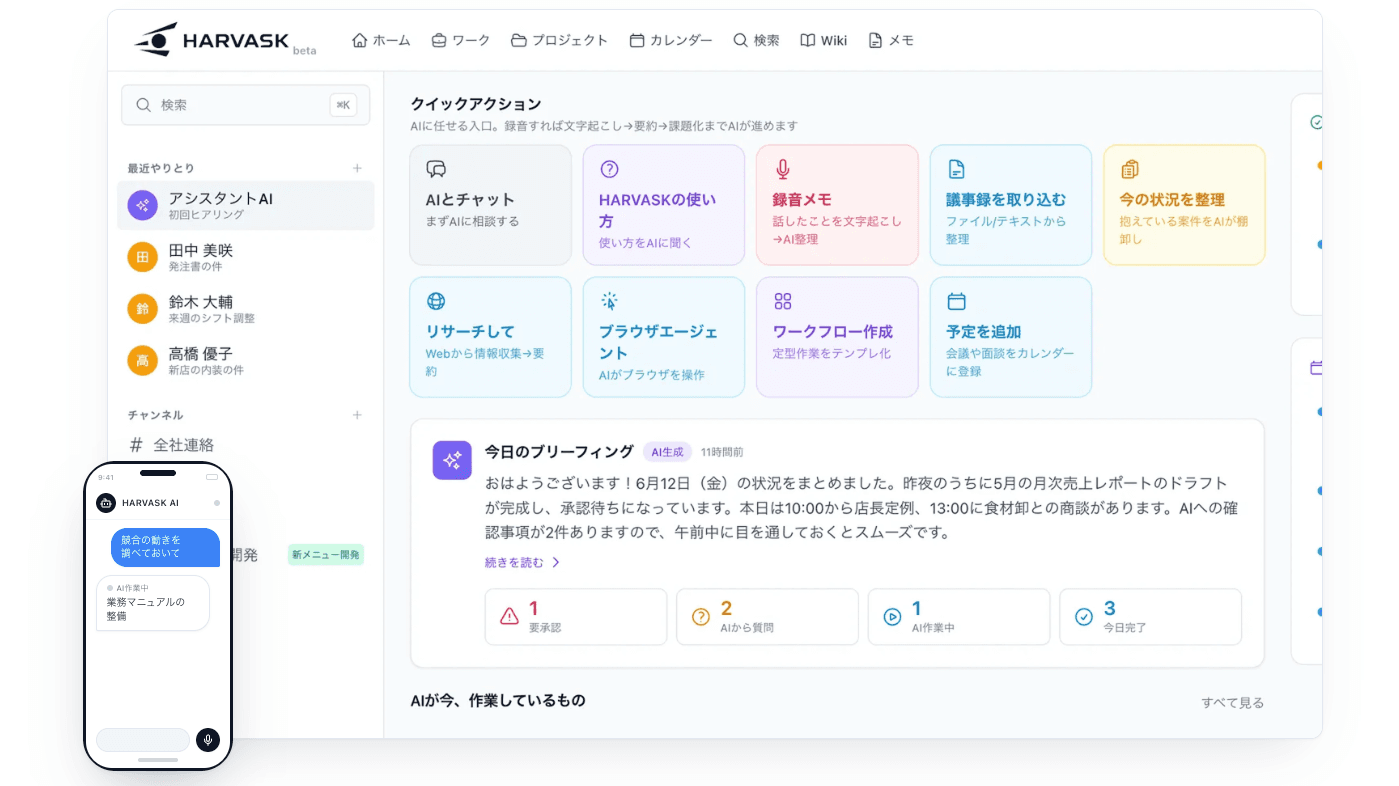Viewport: 1399px width, 786px height.
Task: Open the ブラウザエージェント card
Action: (x=664, y=337)
